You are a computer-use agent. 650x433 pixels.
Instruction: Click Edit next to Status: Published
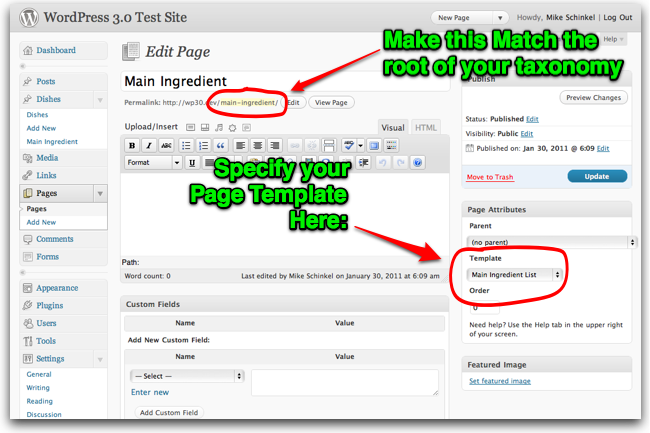(x=532, y=119)
